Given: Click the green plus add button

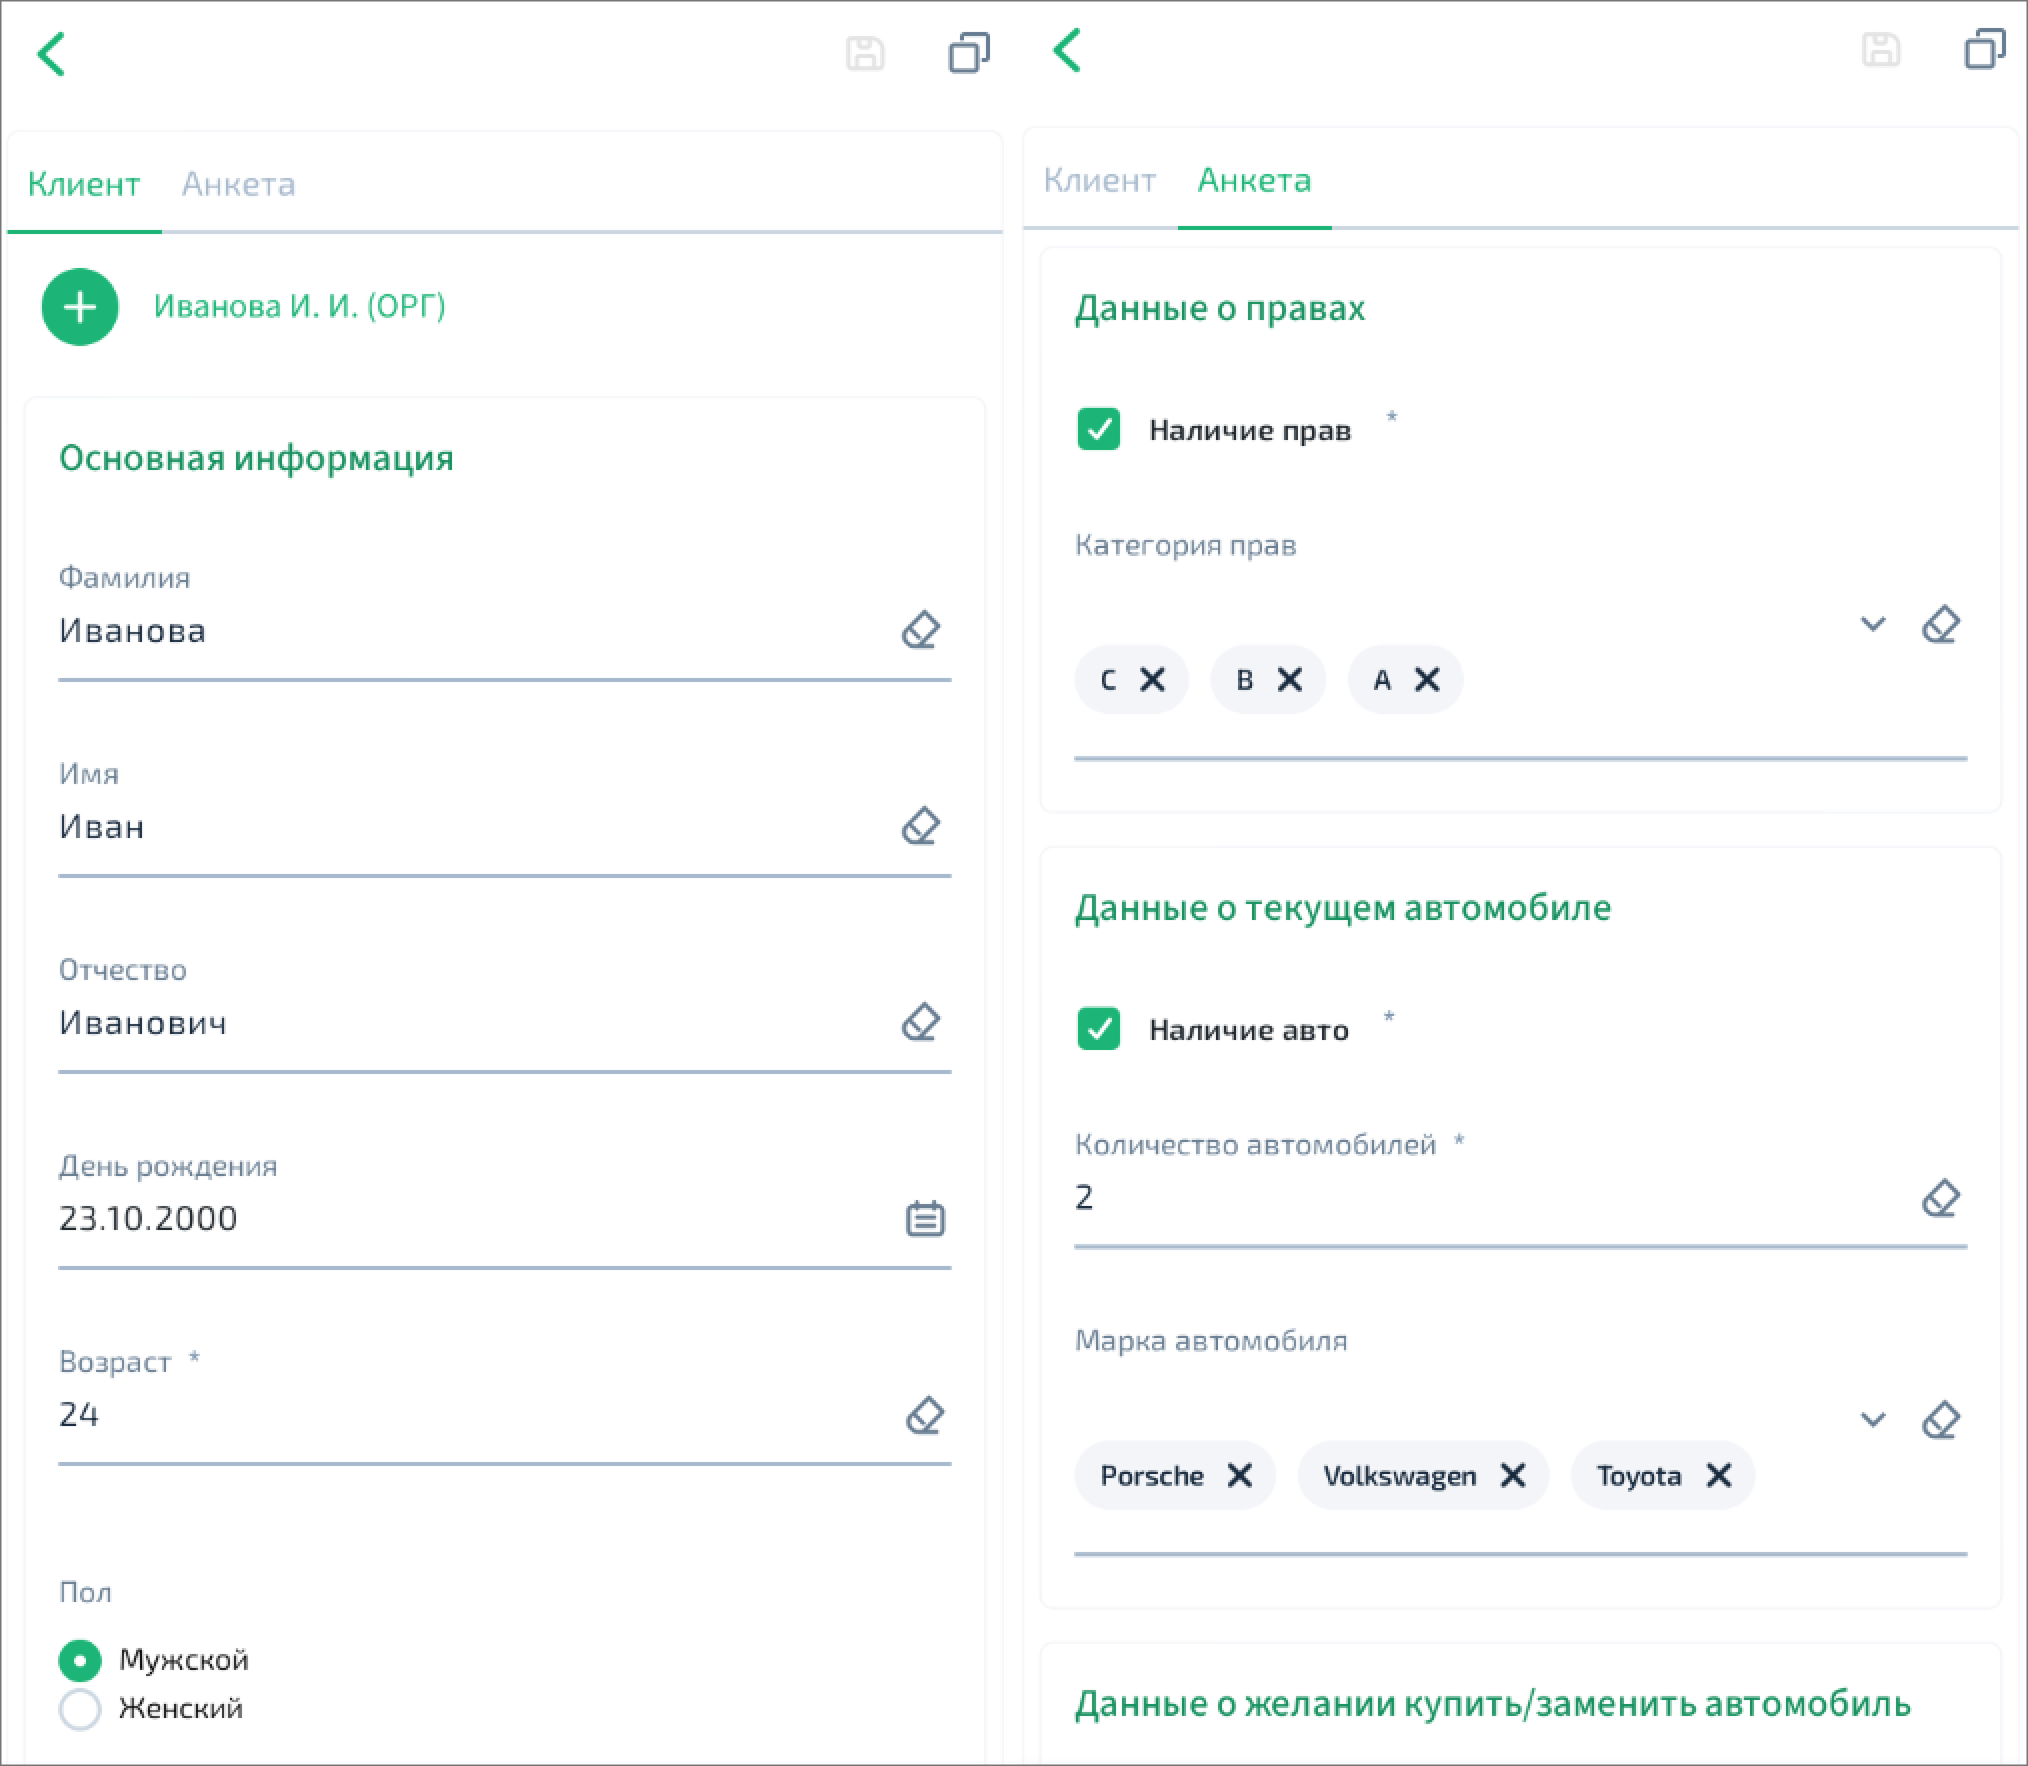Looking at the screenshot, I should [x=80, y=307].
